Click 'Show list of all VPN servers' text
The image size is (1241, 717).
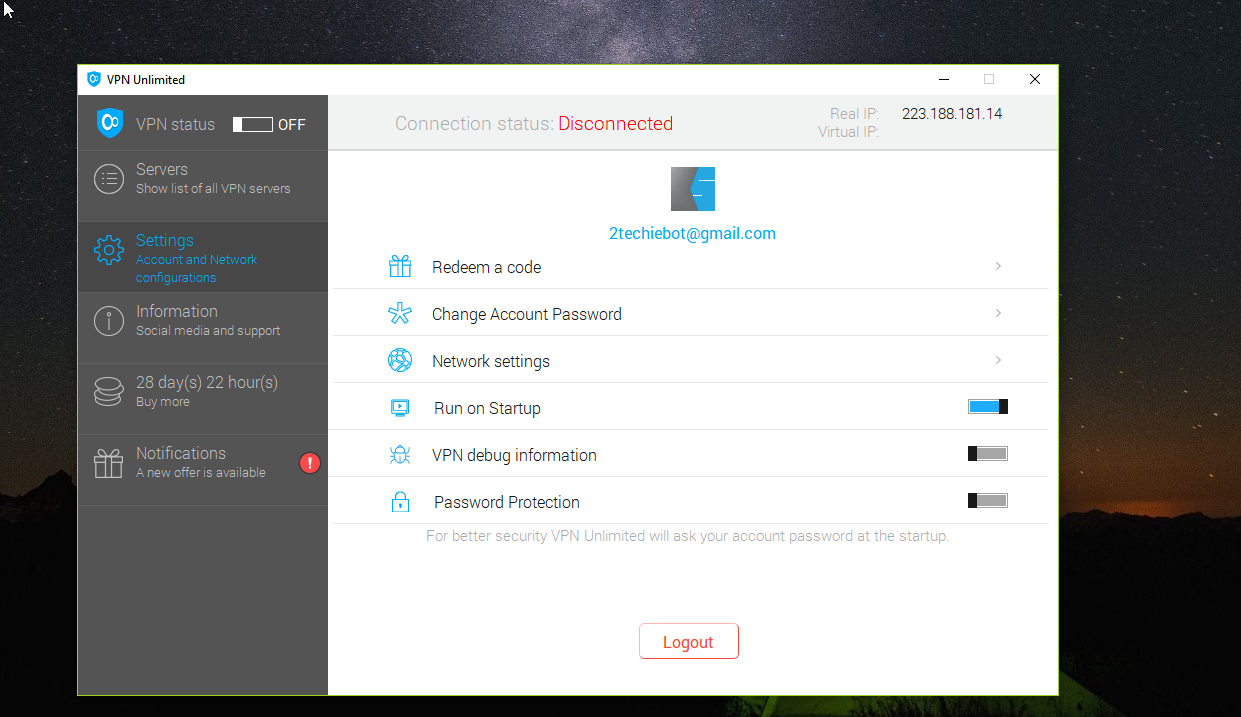click(x=213, y=189)
